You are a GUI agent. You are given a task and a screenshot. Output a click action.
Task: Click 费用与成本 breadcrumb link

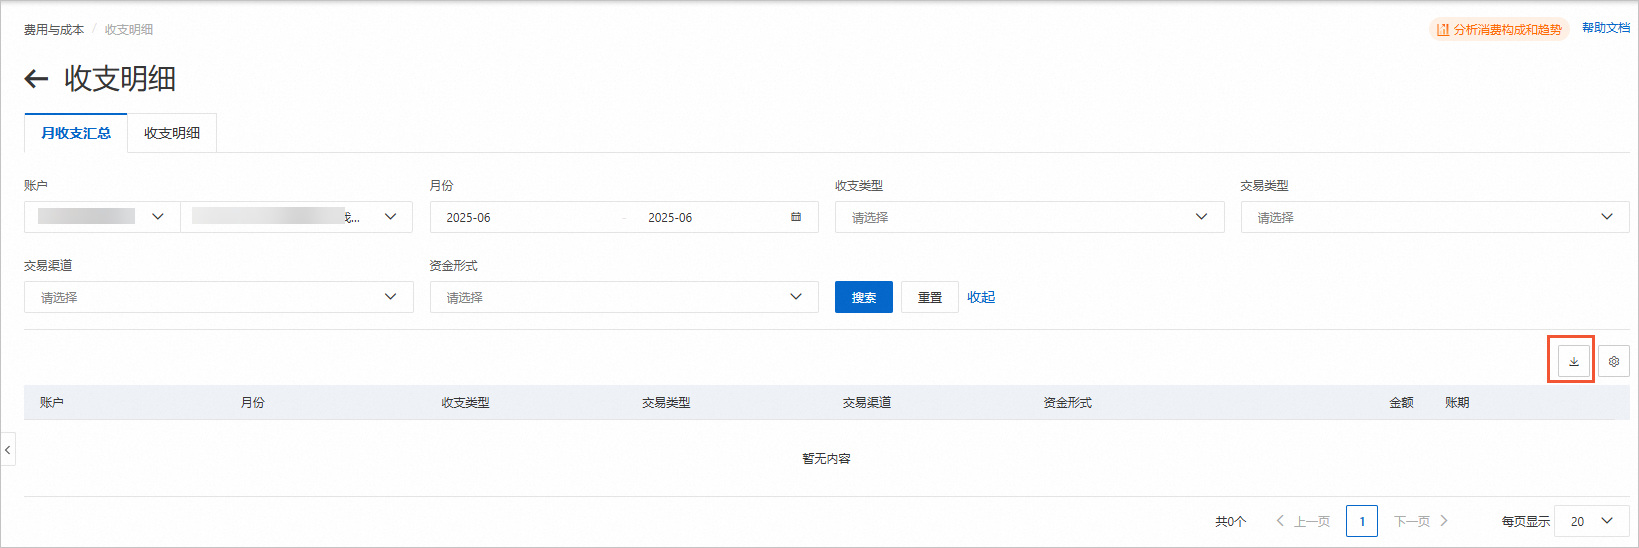[x=54, y=30]
